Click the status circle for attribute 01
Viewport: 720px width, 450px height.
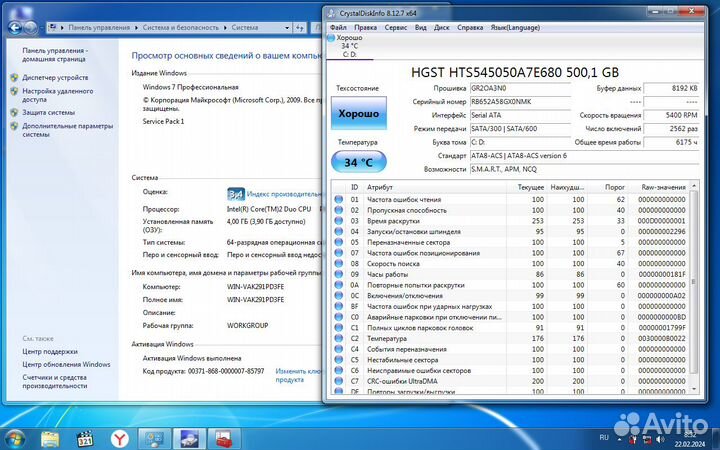click(338, 199)
